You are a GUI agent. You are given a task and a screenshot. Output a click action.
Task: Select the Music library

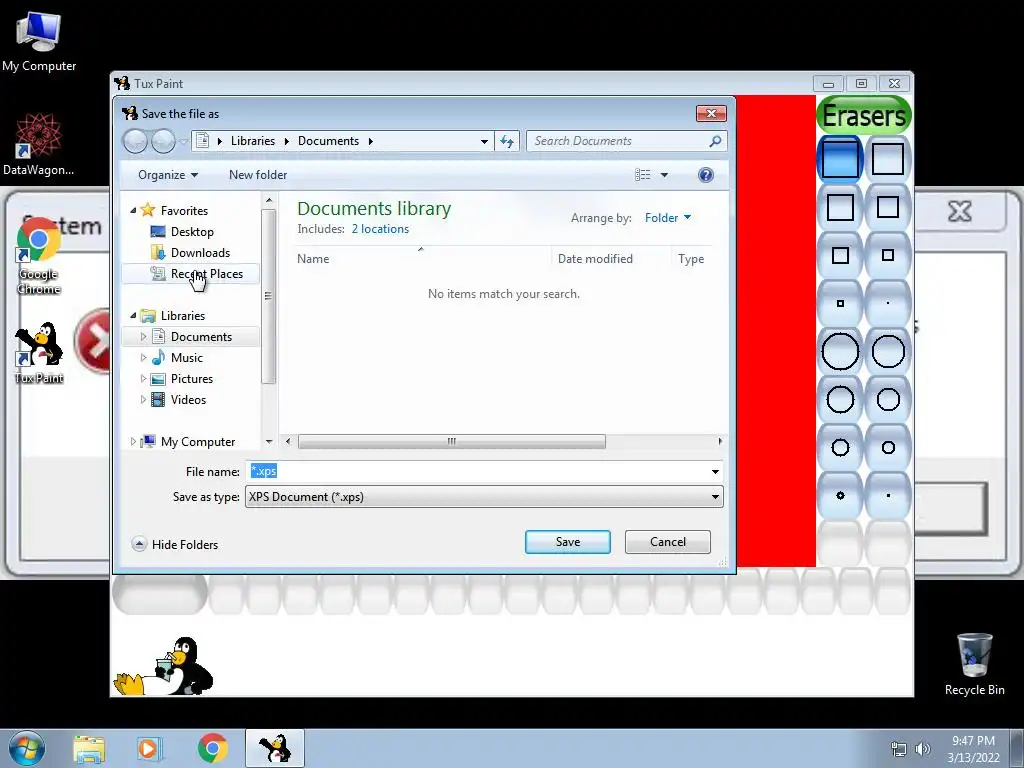tap(187, 357)
